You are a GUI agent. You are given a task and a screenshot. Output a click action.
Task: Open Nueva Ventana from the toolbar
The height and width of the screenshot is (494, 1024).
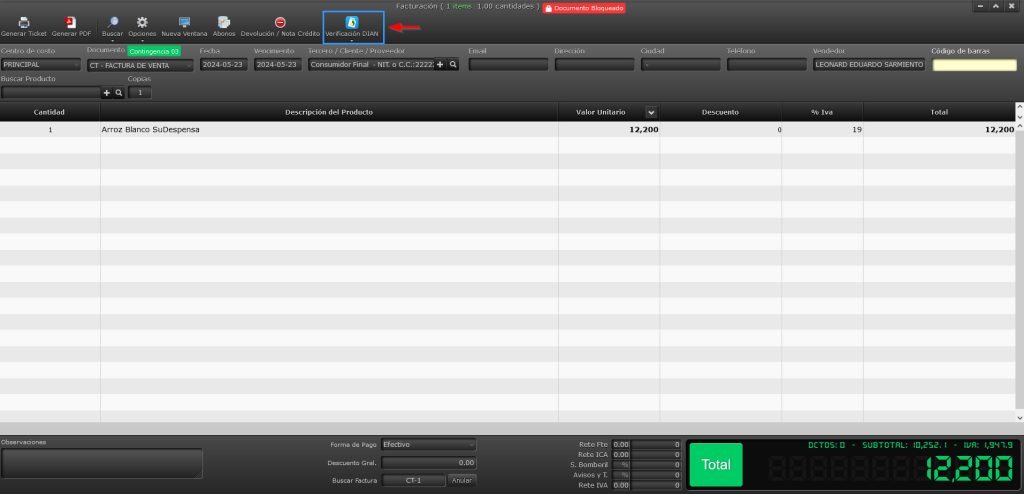[184, 22]
